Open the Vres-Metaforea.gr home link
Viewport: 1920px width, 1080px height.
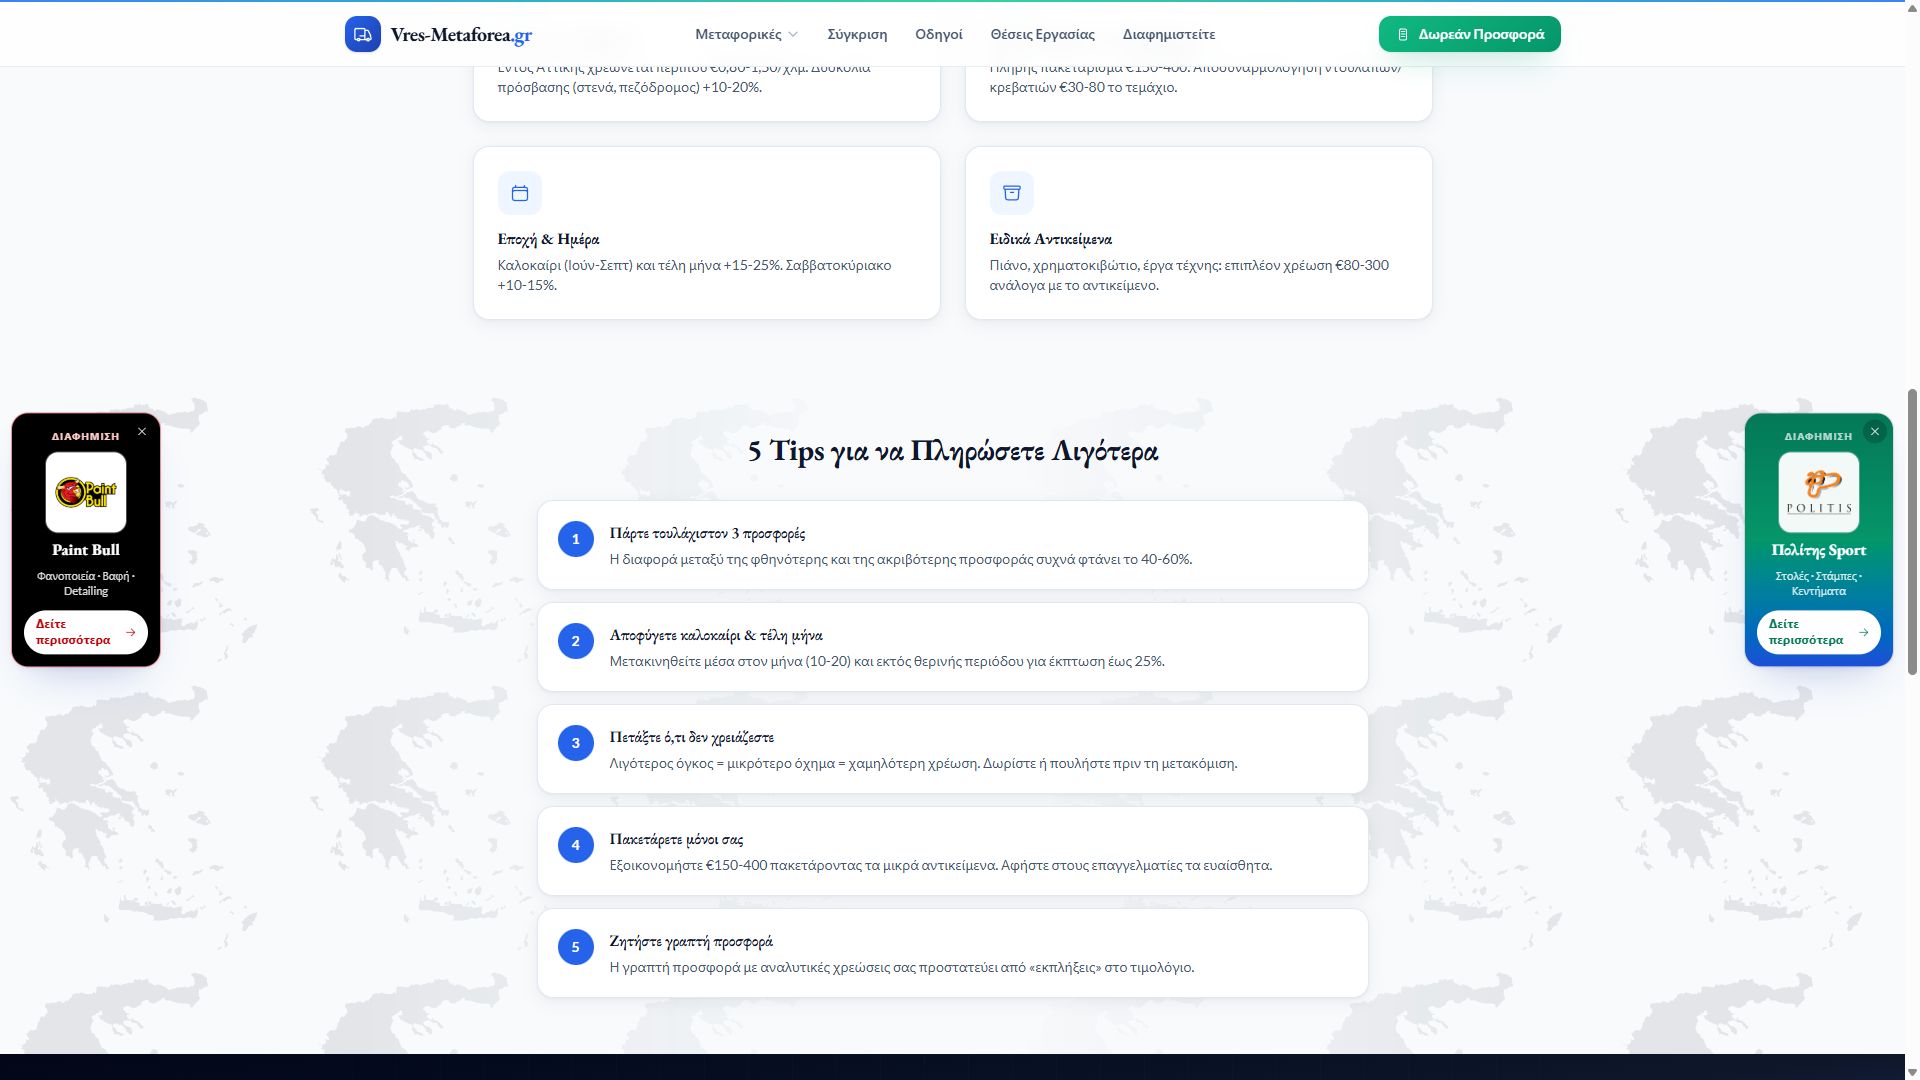point(438,34)
